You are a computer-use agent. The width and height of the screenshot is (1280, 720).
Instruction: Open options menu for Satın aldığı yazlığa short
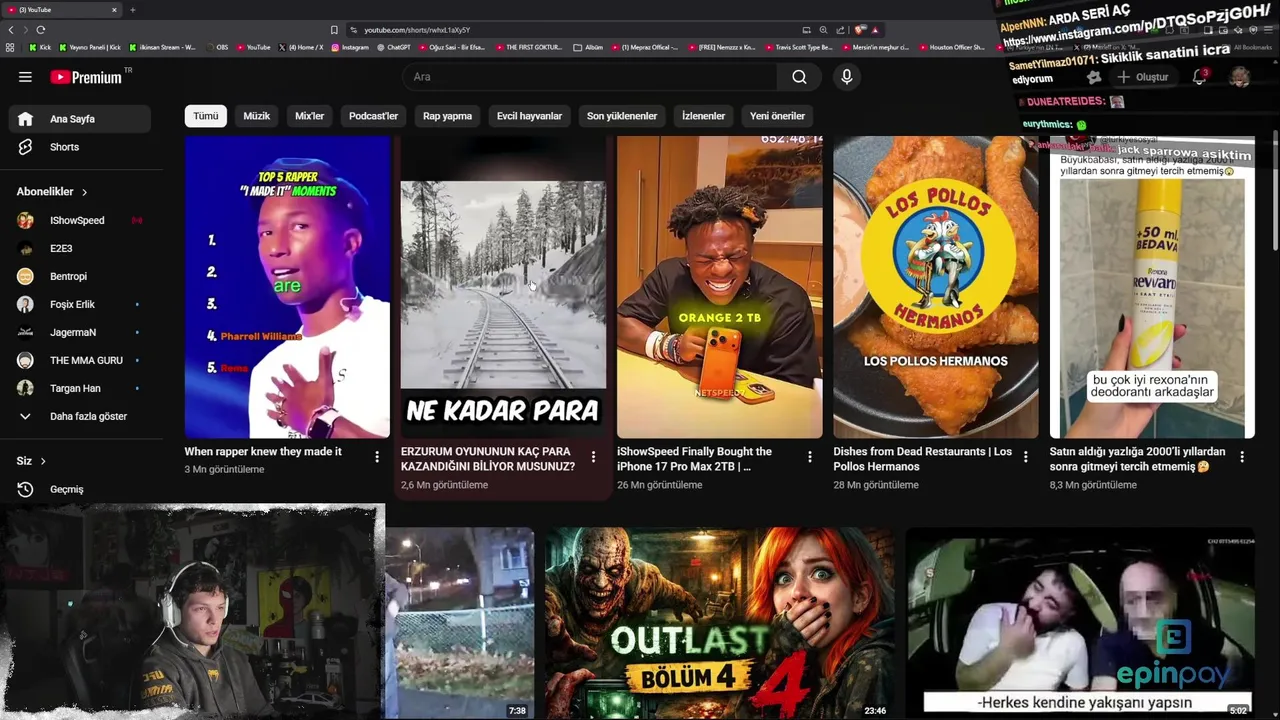point(1242,457)
